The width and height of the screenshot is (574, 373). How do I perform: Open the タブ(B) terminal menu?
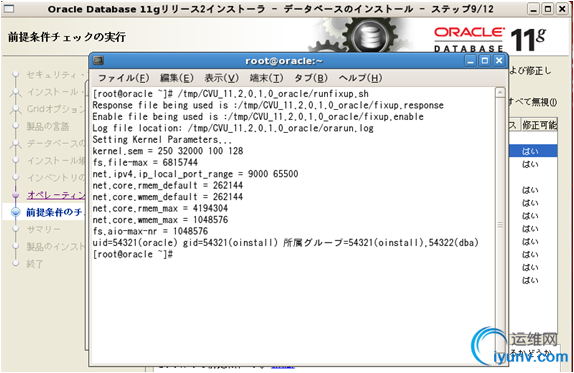click(x=311, y=78)
